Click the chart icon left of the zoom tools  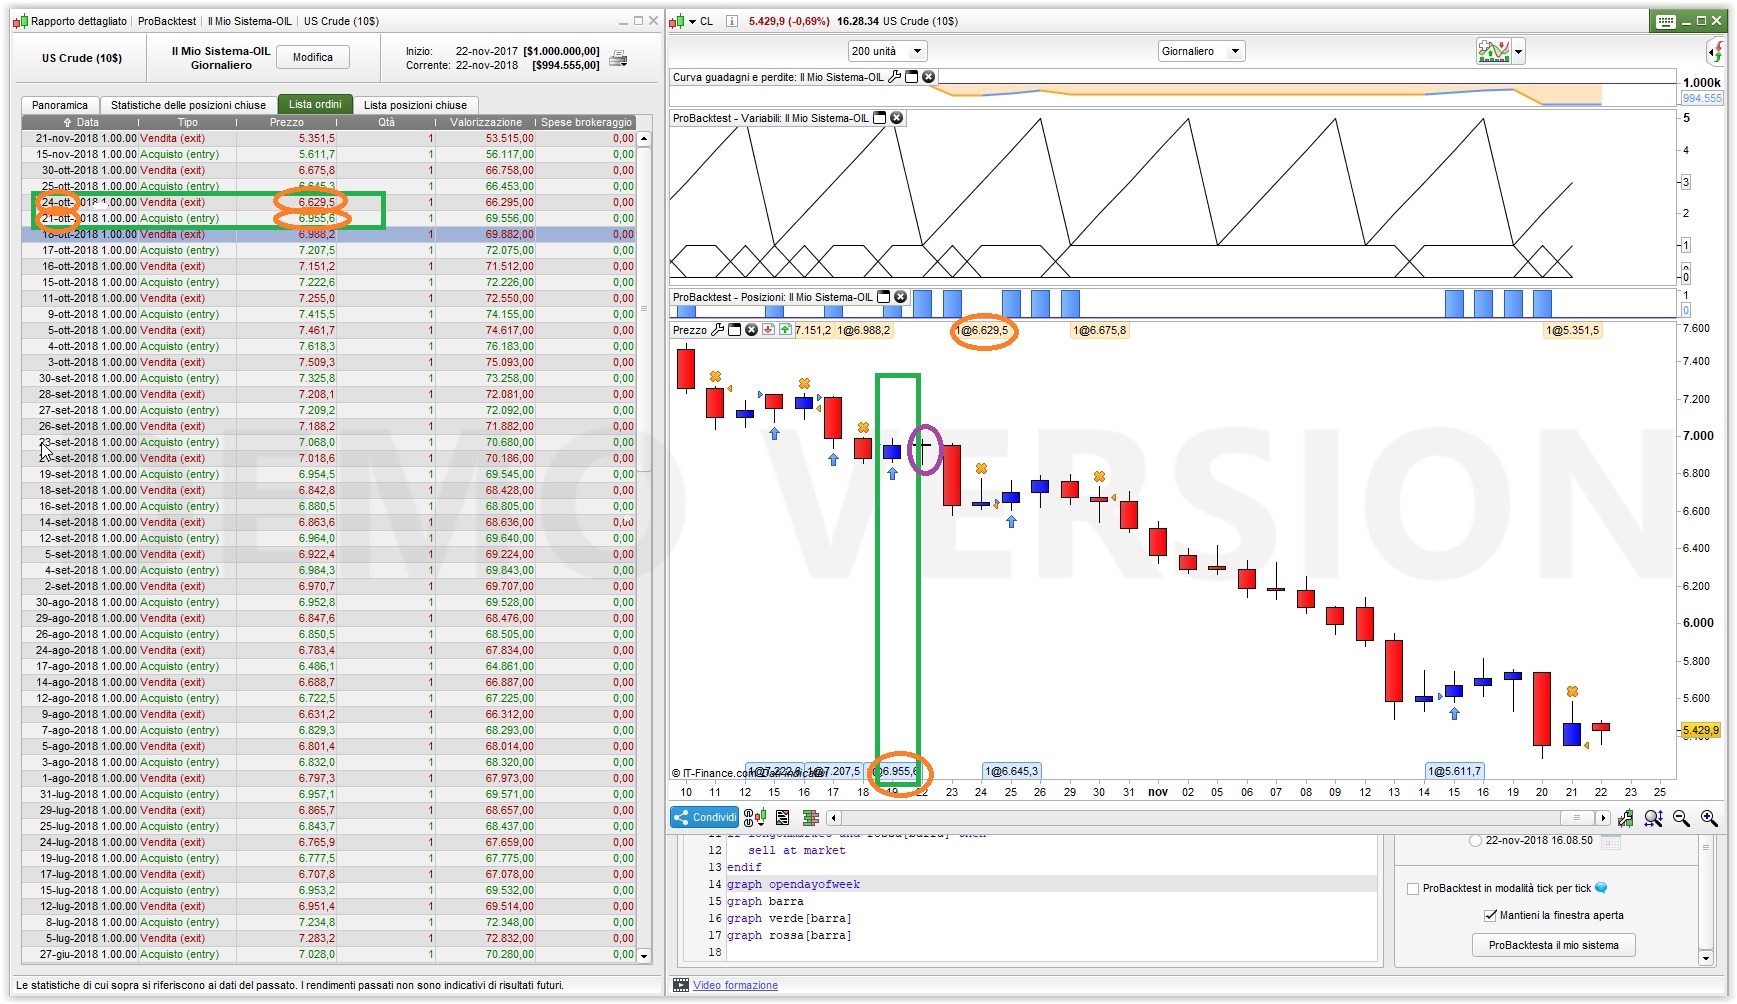click(x=1626, y=818)
